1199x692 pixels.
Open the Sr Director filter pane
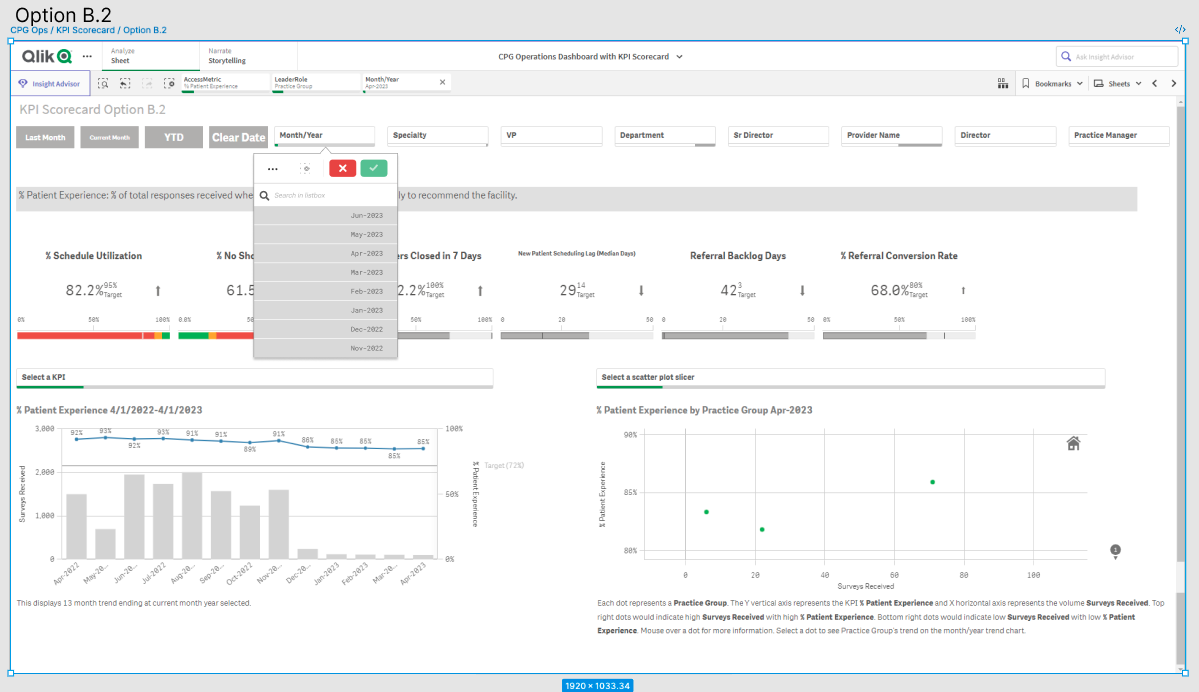click(x=778, y=135)
